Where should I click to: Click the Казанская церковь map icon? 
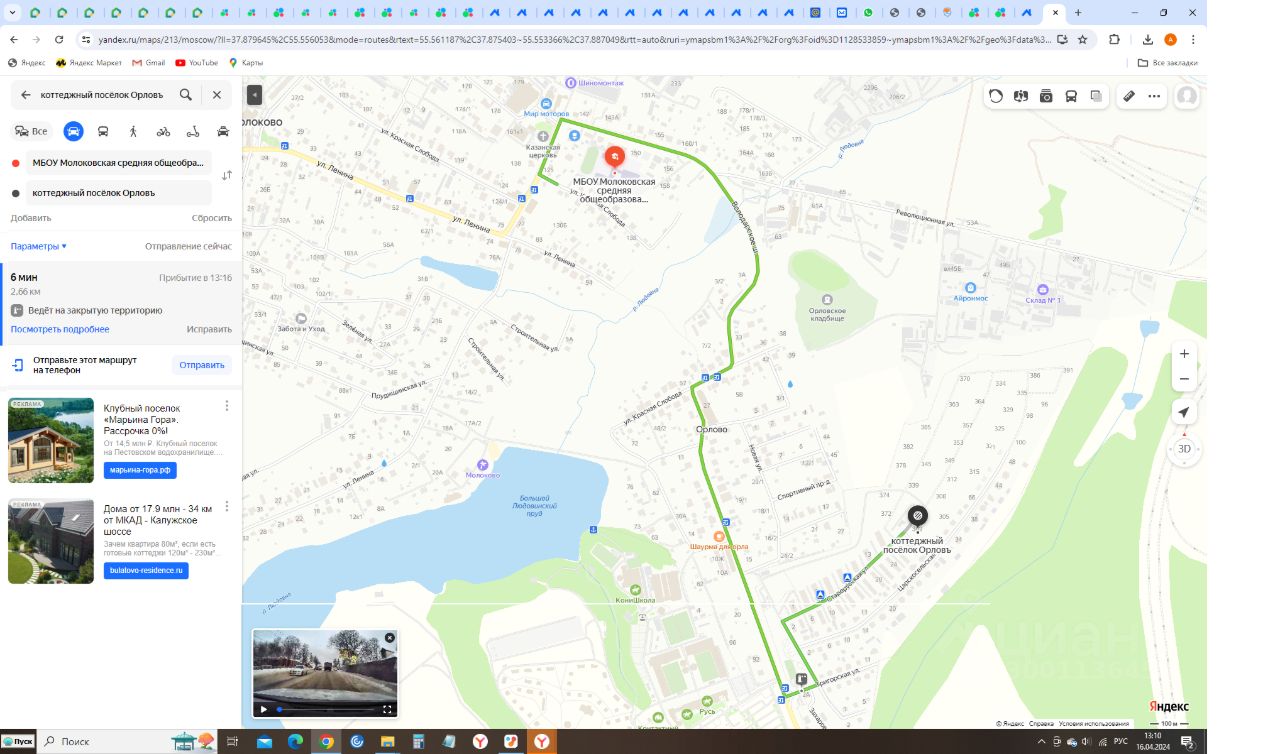click(543, 135)
